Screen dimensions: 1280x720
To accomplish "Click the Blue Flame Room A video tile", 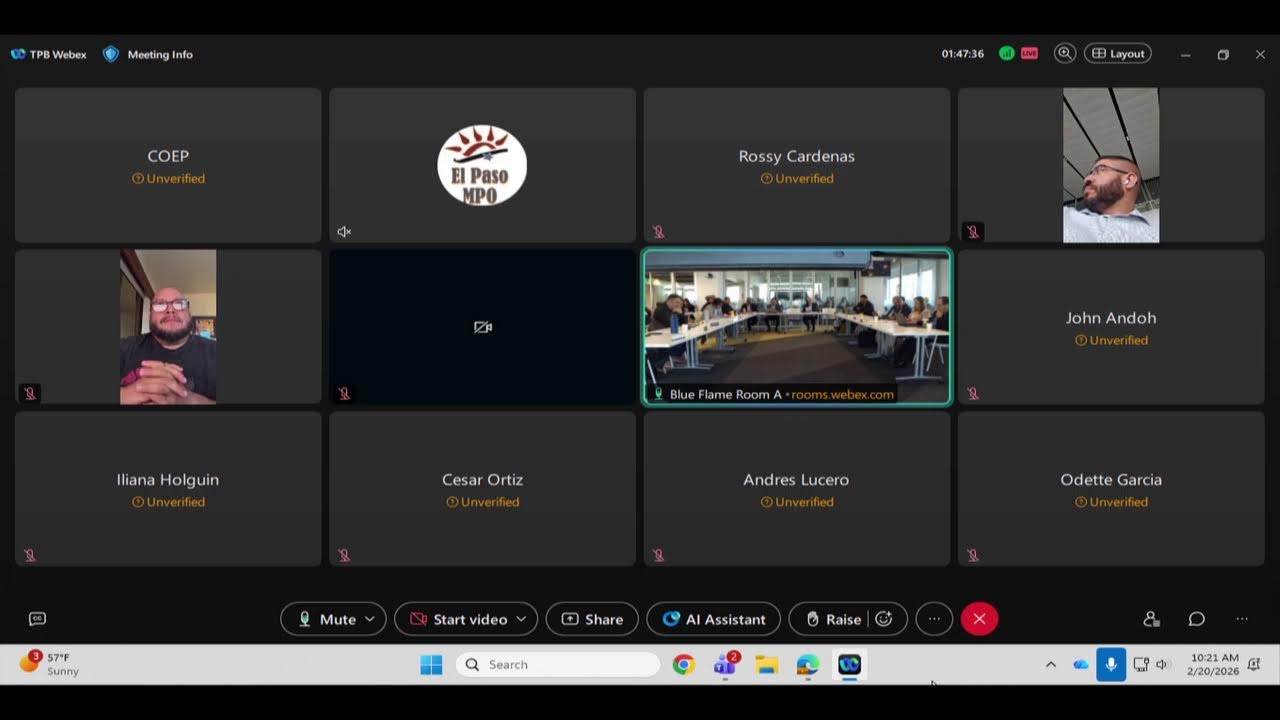I will (797, 327).
